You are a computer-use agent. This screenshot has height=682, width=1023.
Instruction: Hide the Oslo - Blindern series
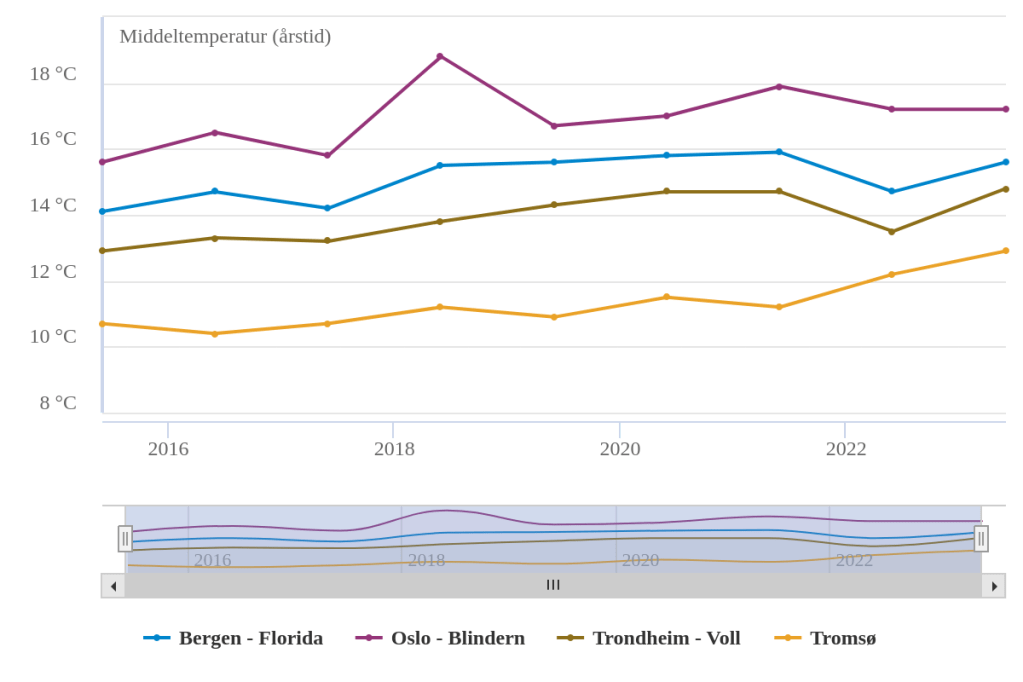457,638
